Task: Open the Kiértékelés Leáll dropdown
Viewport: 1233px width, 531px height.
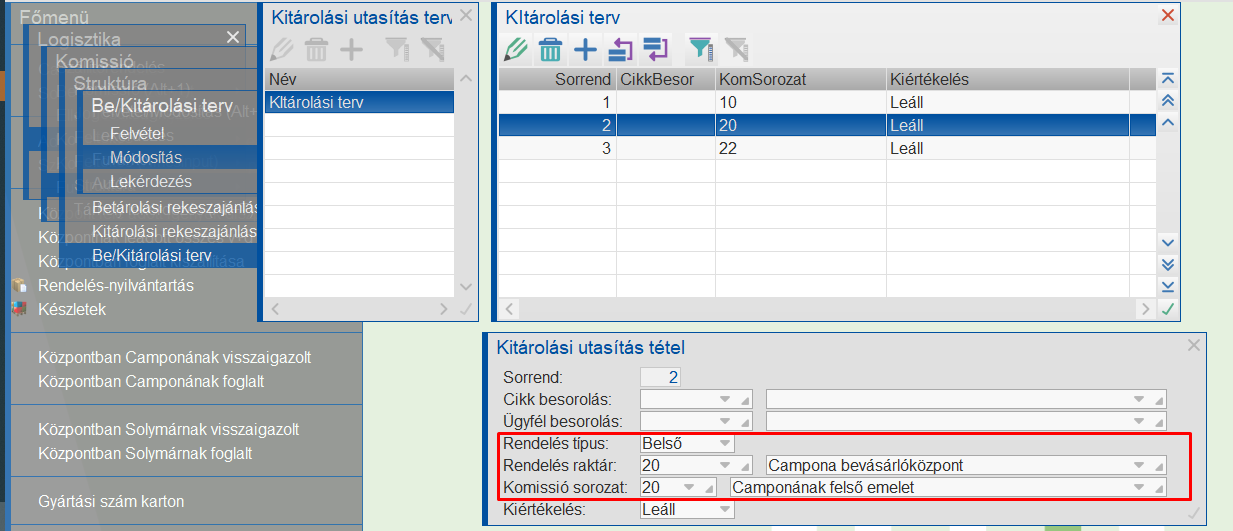Action: (724, 509)
